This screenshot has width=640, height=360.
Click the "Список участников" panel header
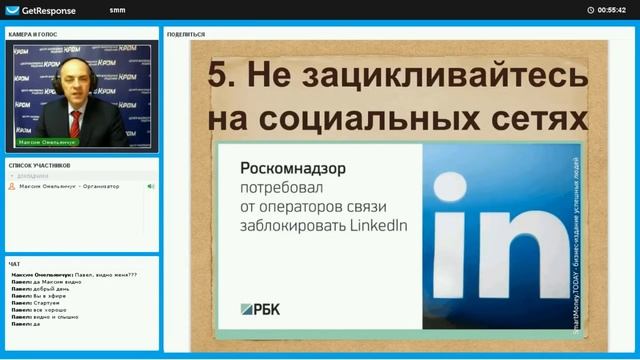point(39,166)
